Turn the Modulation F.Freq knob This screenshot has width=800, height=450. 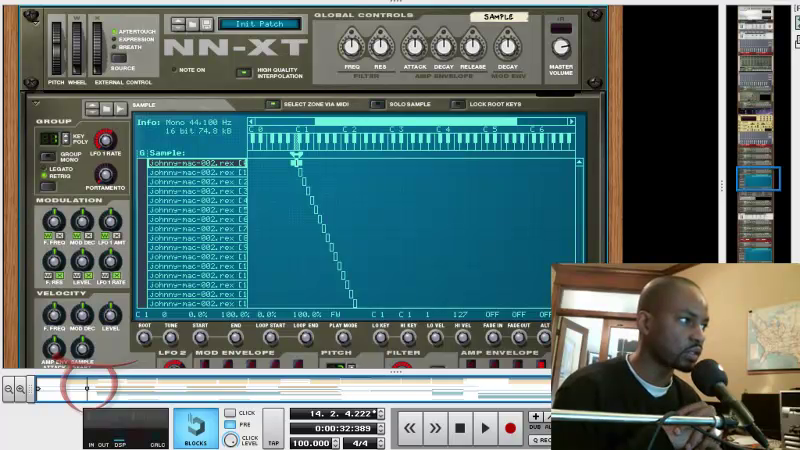tap(54, 221)
